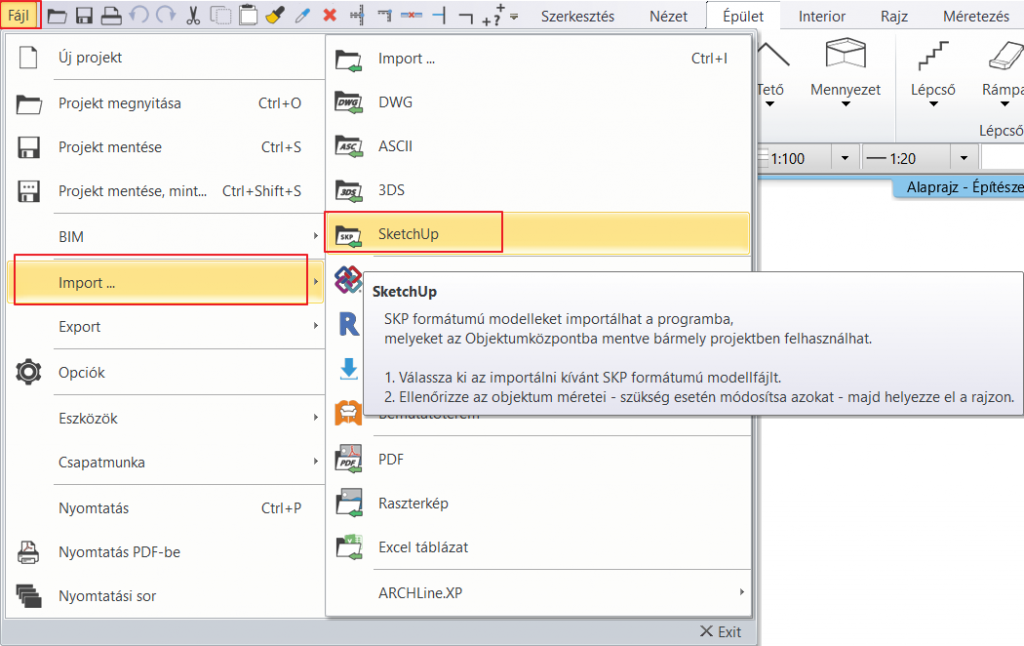Open the dropdown arrow under Mennyezet
The width and height of the screenshot is (1024, 646).
coord(846,104)
